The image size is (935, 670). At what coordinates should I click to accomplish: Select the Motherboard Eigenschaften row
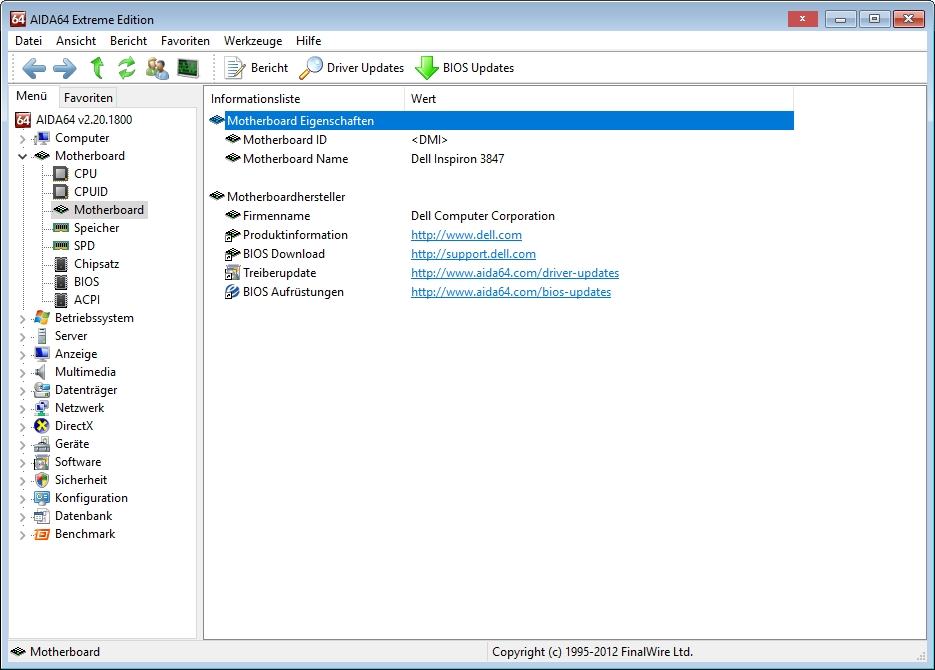501,120
